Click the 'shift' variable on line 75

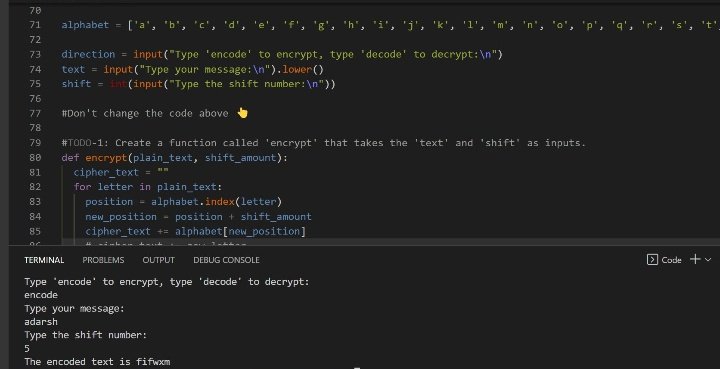76,84
